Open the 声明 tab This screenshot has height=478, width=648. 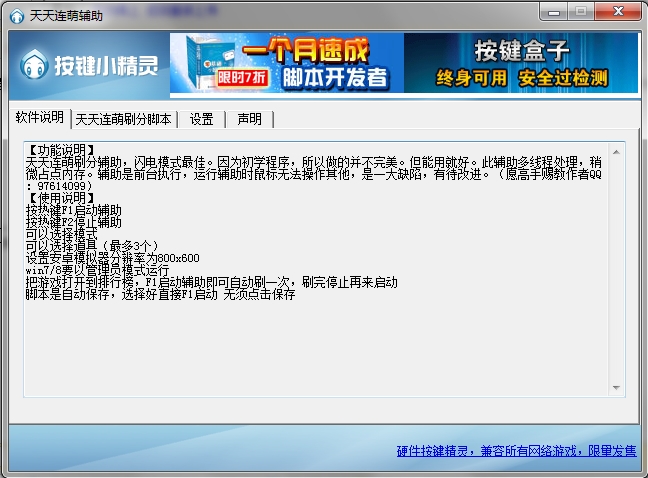pos(249,120)
